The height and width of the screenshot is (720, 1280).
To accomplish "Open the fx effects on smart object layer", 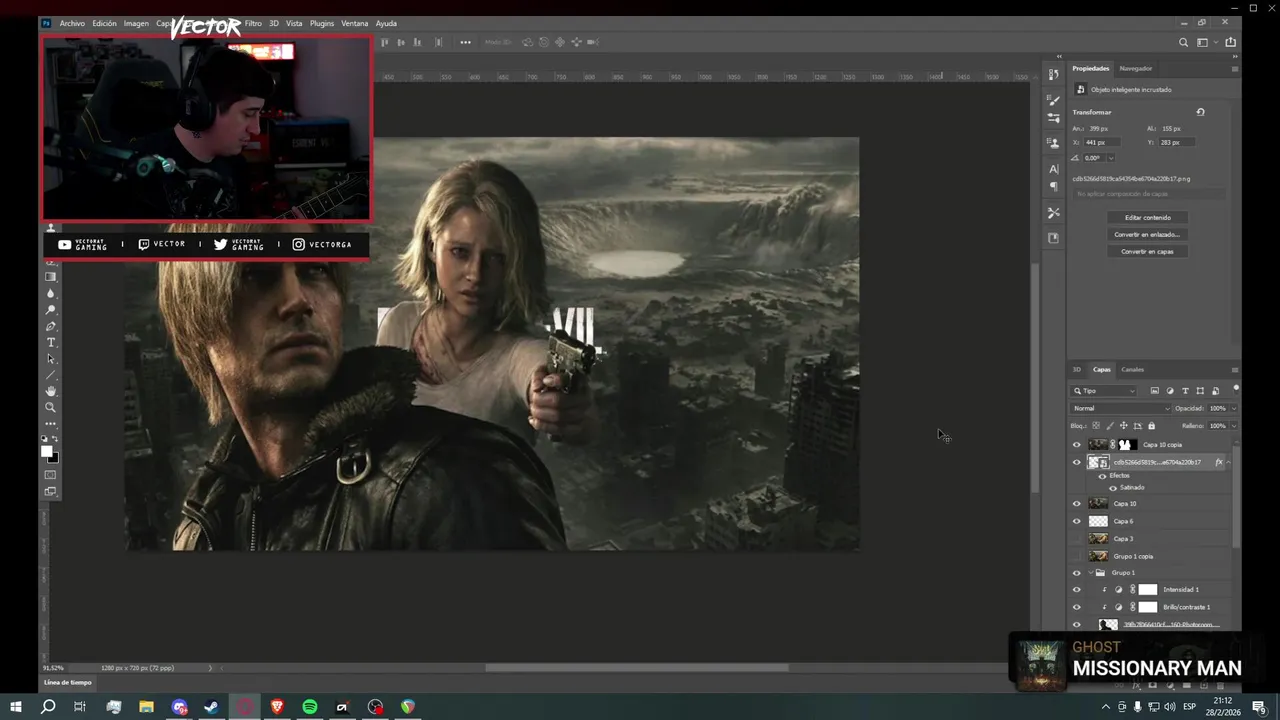I will 1218,462.
